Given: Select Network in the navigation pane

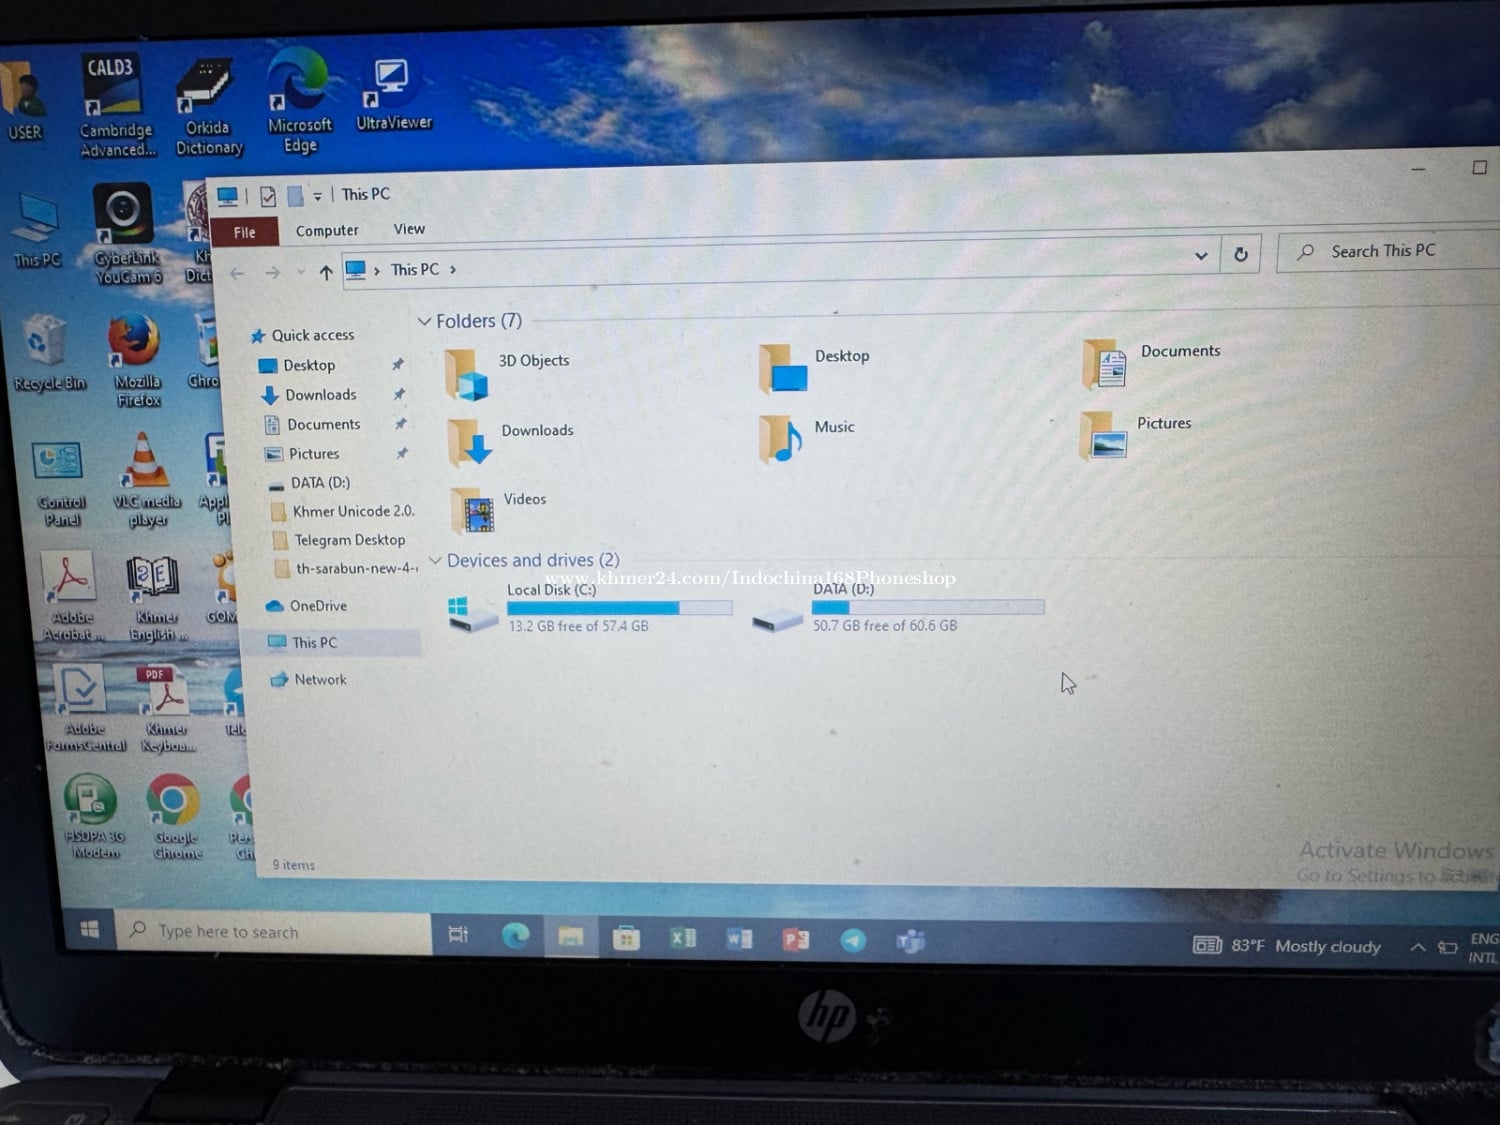Looking at the screenshot, I should tap(320, 680).
